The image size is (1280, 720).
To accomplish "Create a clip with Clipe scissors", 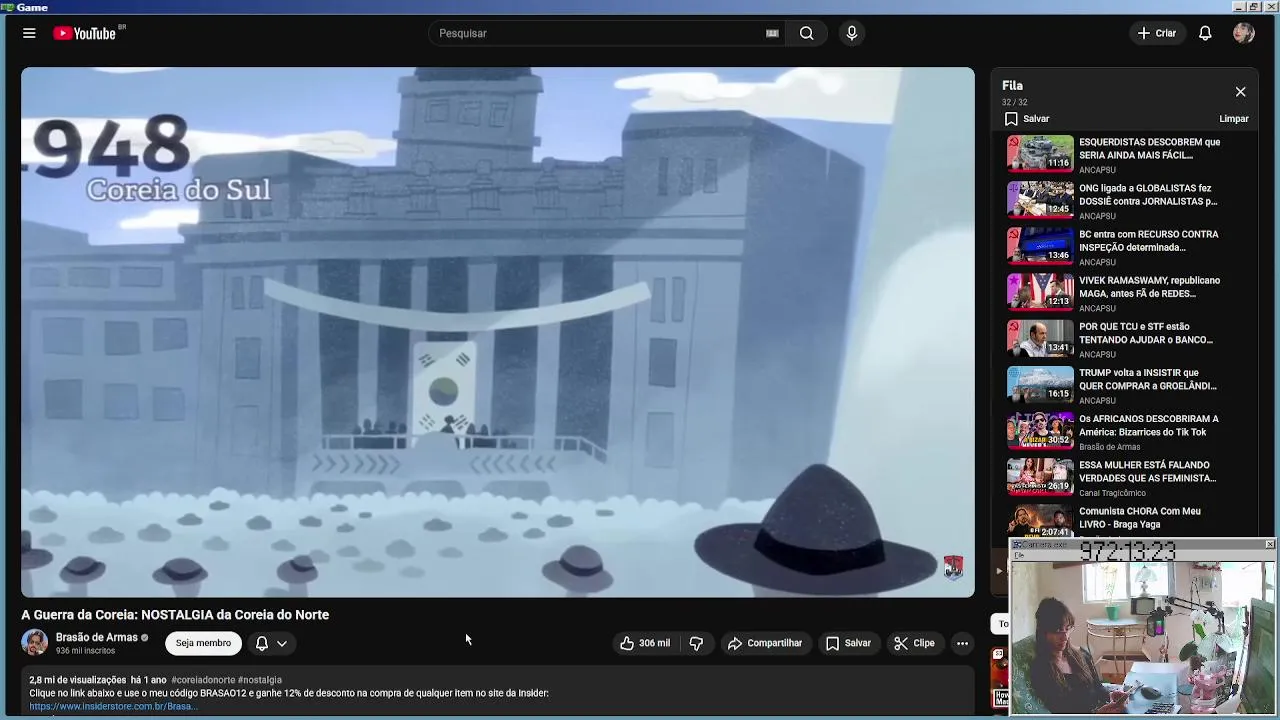I will (915, 643).
